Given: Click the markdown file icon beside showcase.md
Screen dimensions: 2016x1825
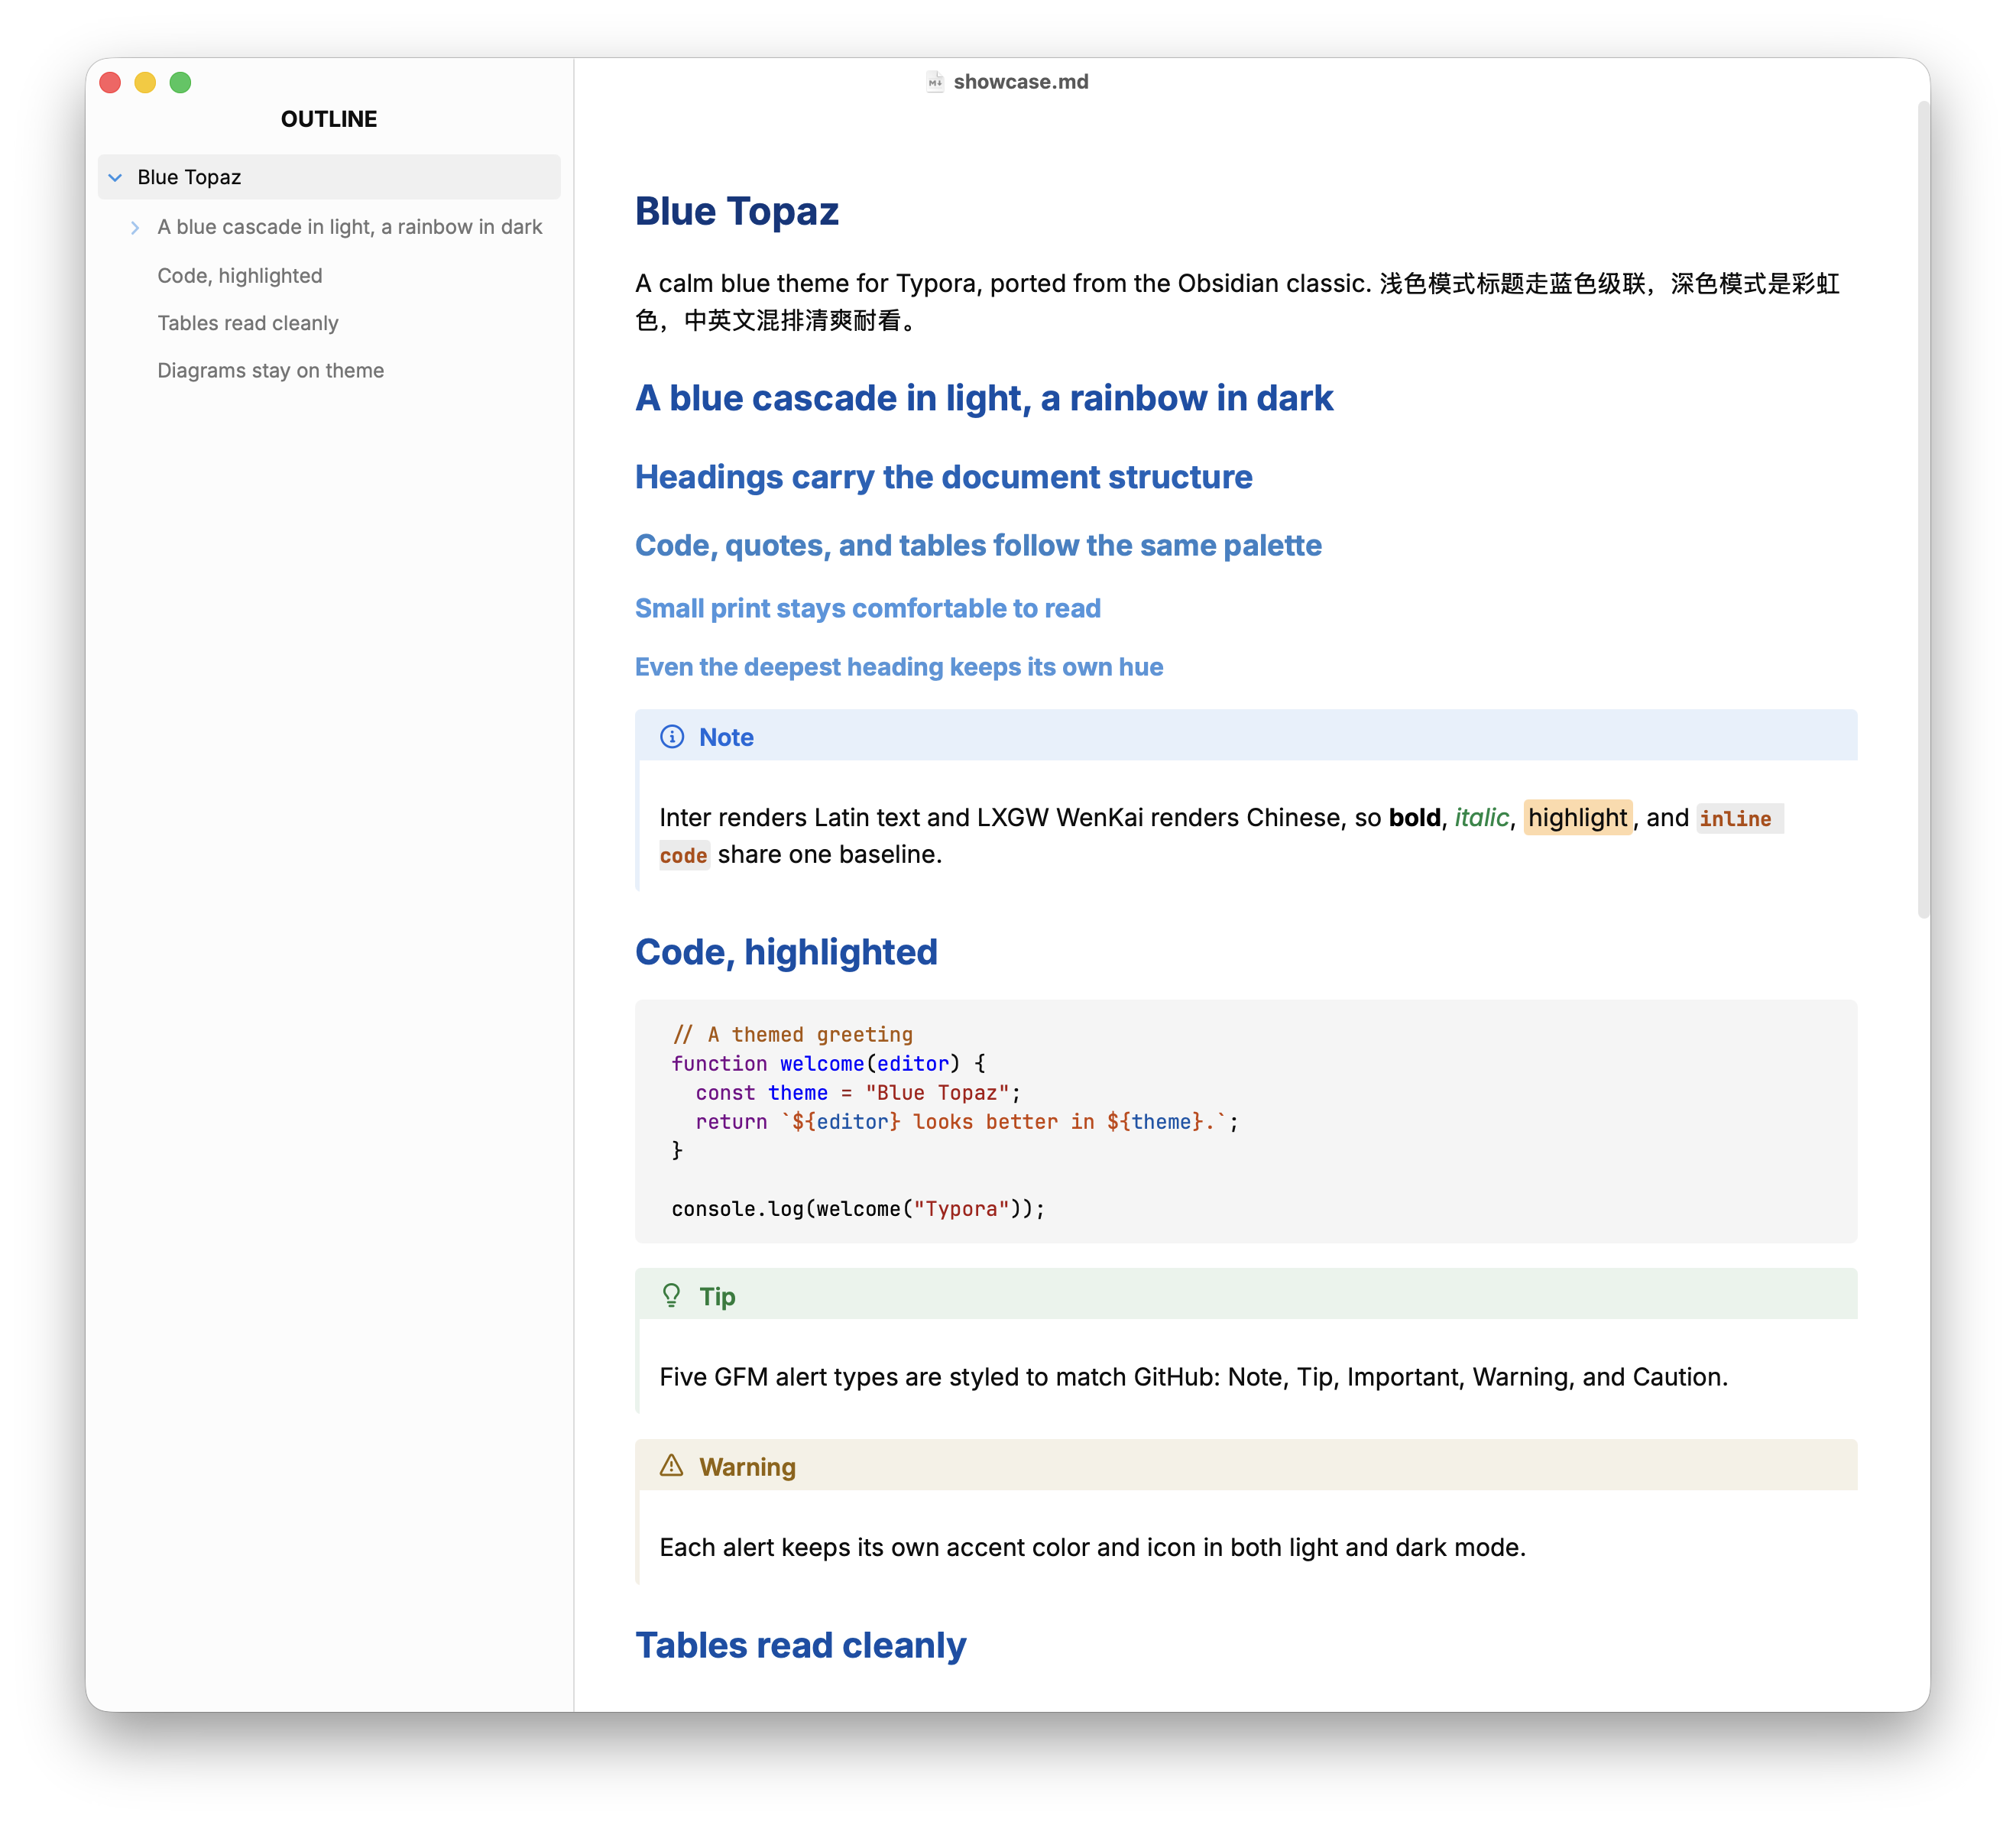Looking at the screenshot, I should pyautogui.click(x=935, y=82).
